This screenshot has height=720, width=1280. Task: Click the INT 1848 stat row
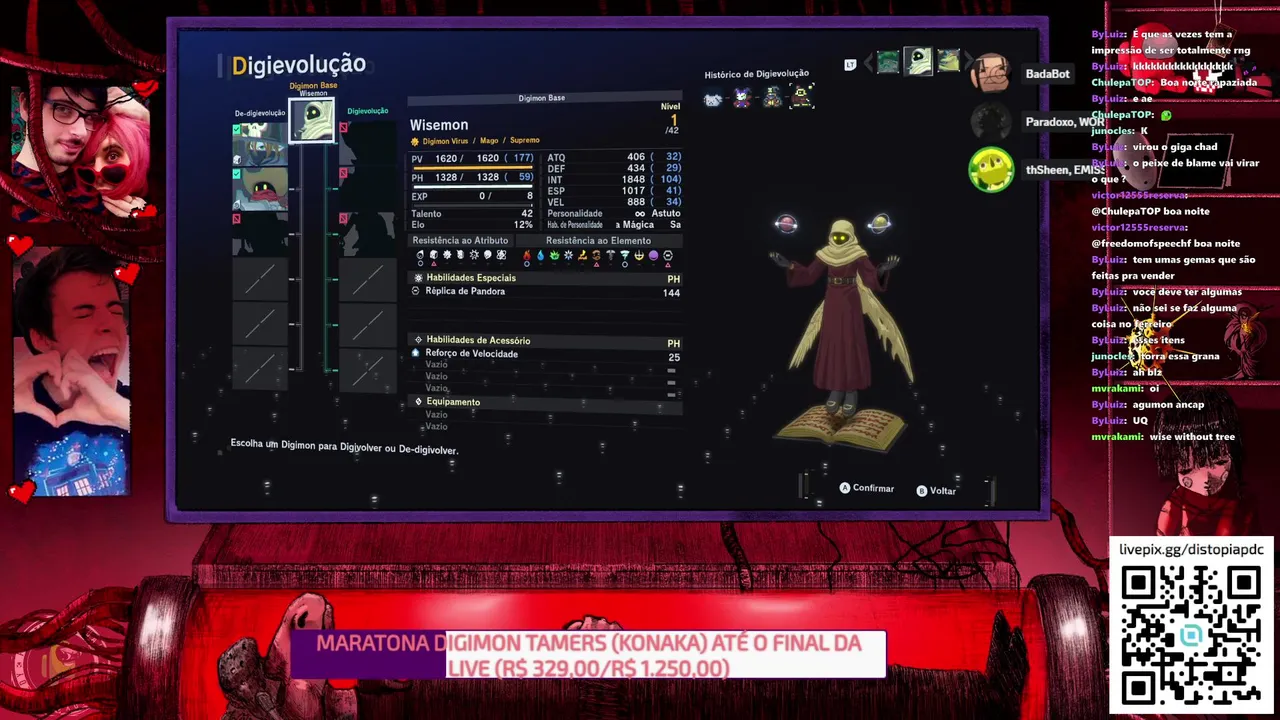coord(613,180)
